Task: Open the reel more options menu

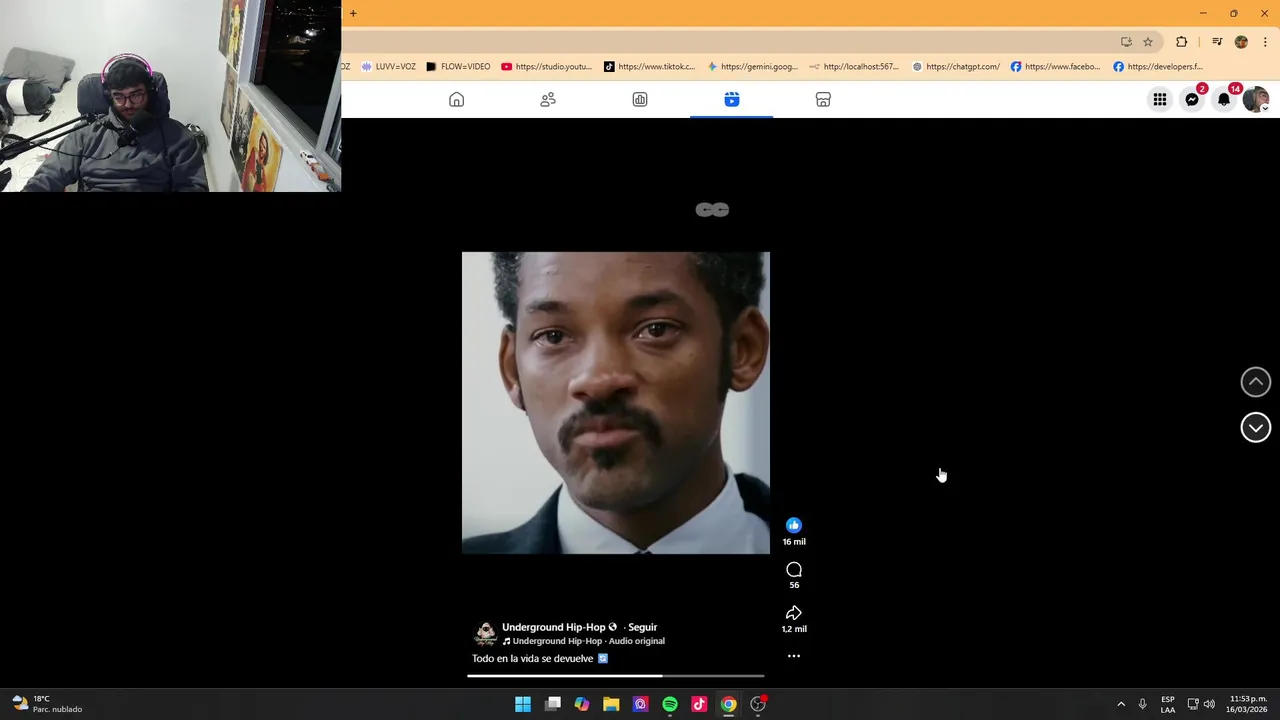Action: [x=794, y=656]
